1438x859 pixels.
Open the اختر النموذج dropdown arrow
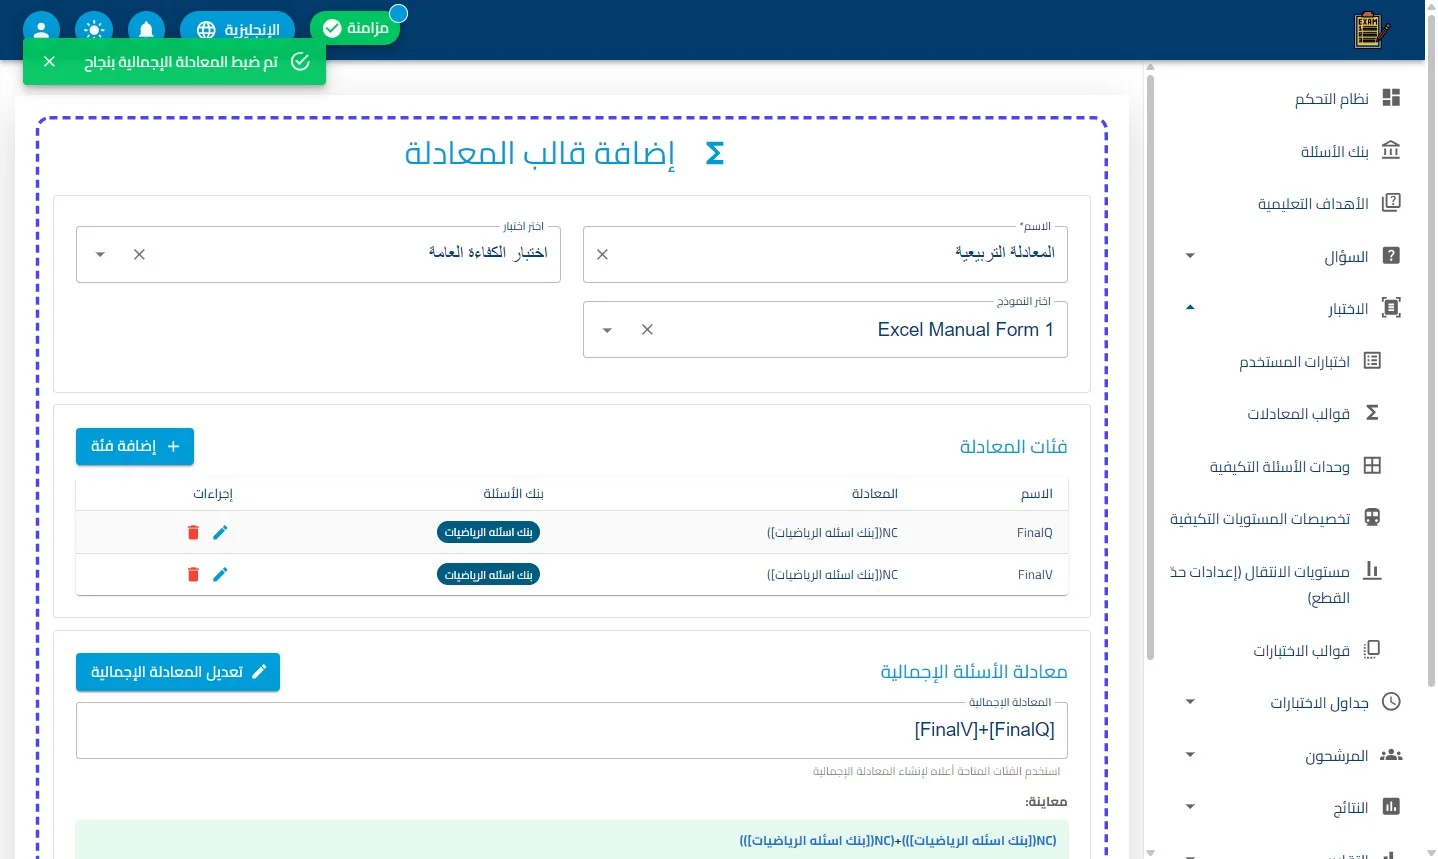point(607,329)
